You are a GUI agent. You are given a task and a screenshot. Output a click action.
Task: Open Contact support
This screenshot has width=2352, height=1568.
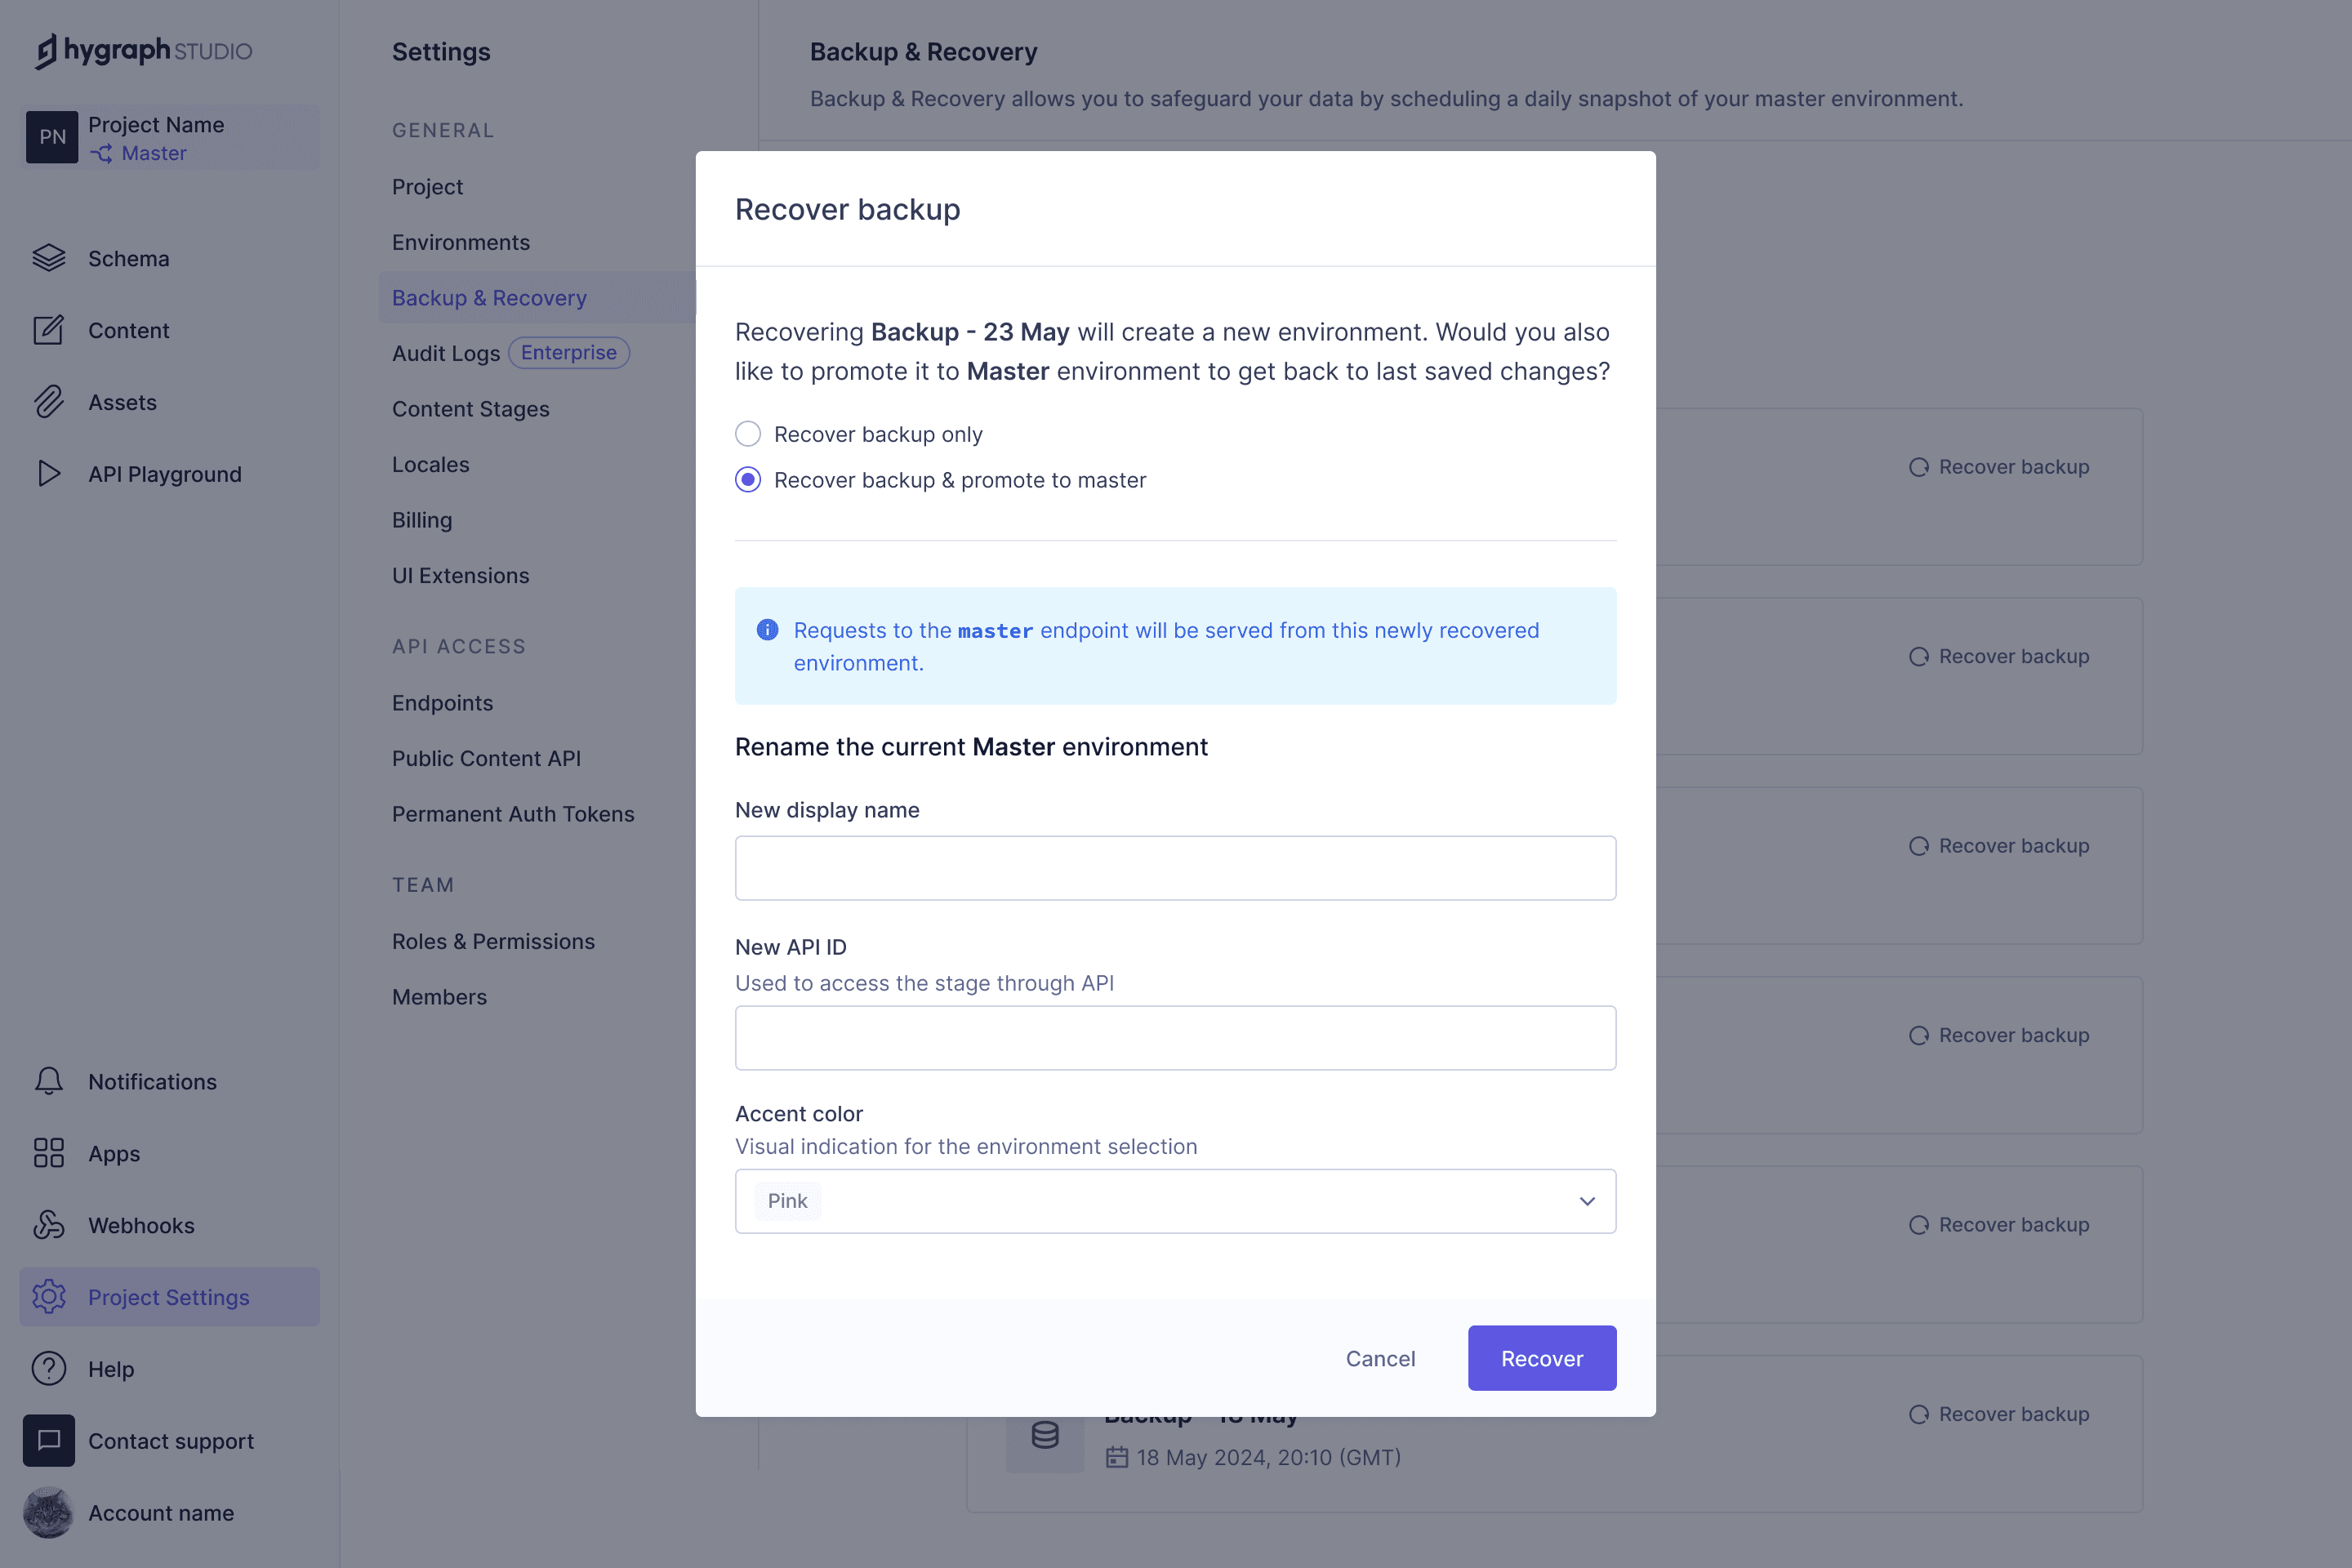(x=170, y=1441)
